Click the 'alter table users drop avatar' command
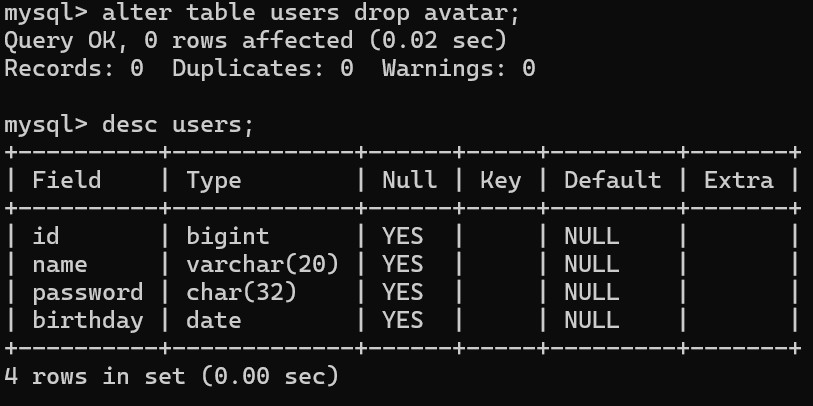 tap(310, 14)
